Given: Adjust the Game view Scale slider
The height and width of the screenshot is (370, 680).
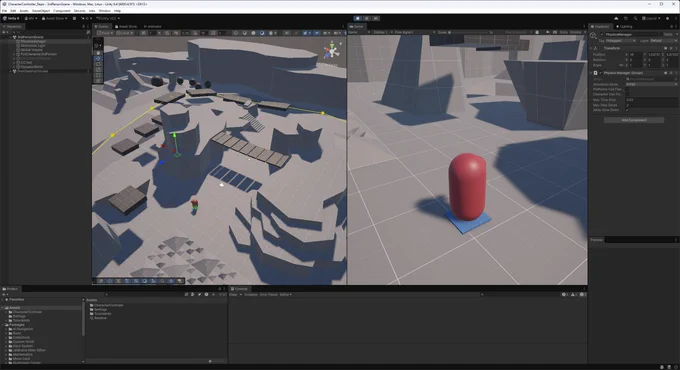Looking at the screenshot, I should [x=472, y=32].
